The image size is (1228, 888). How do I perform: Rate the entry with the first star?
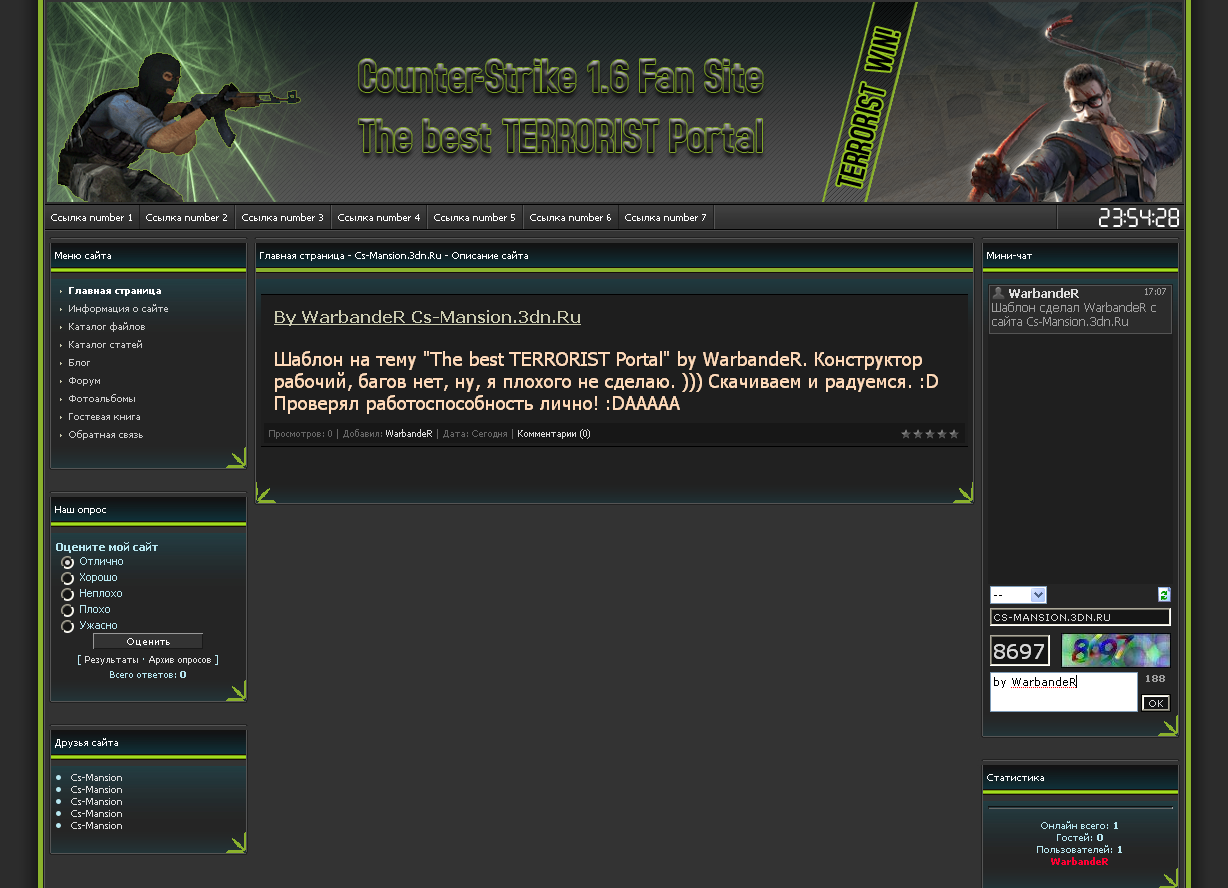coord(906,434)
